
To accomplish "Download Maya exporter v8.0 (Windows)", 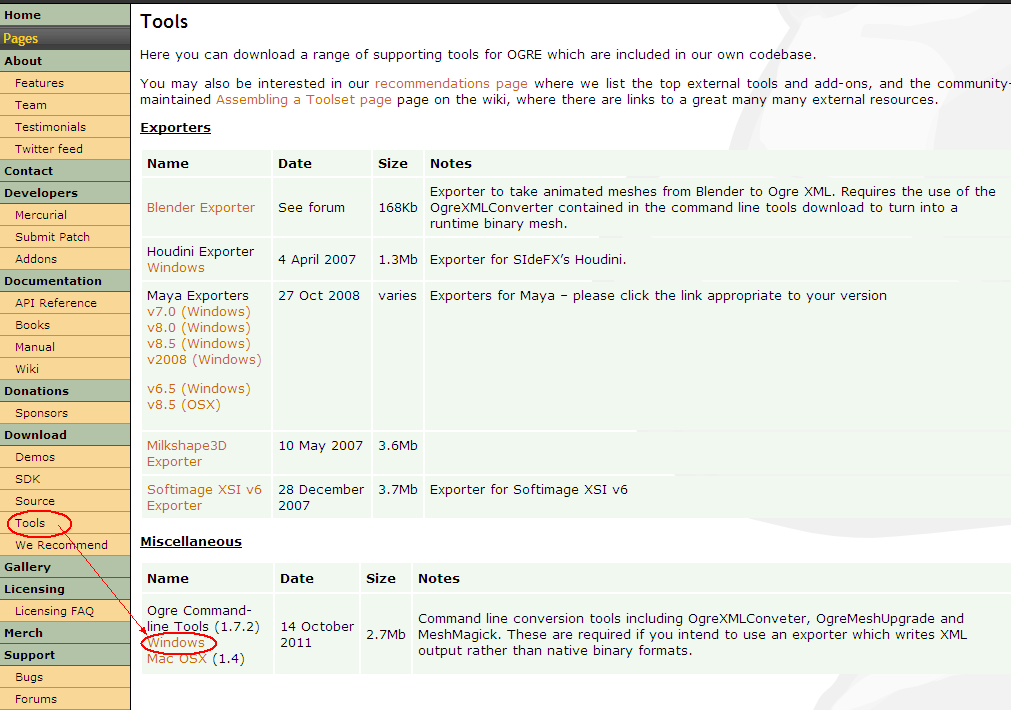I will pos(199,328).
